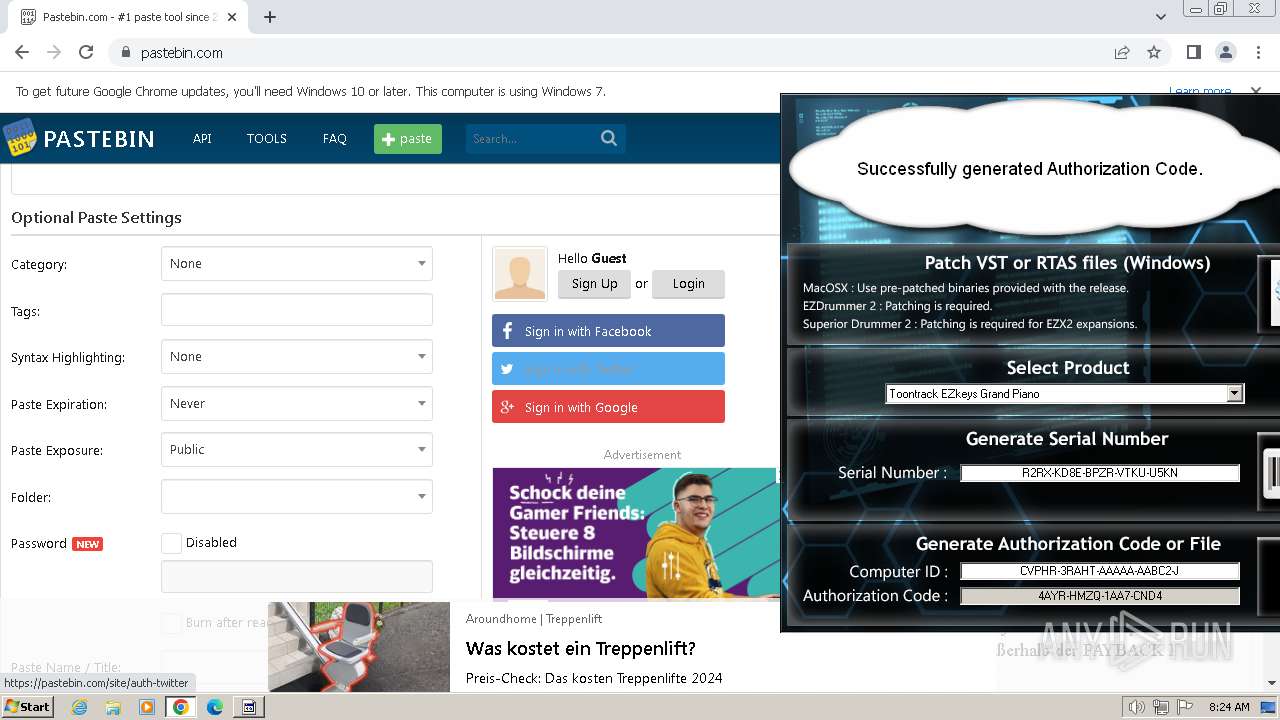Open the File Explorer taskbar icon

[113, 707]
